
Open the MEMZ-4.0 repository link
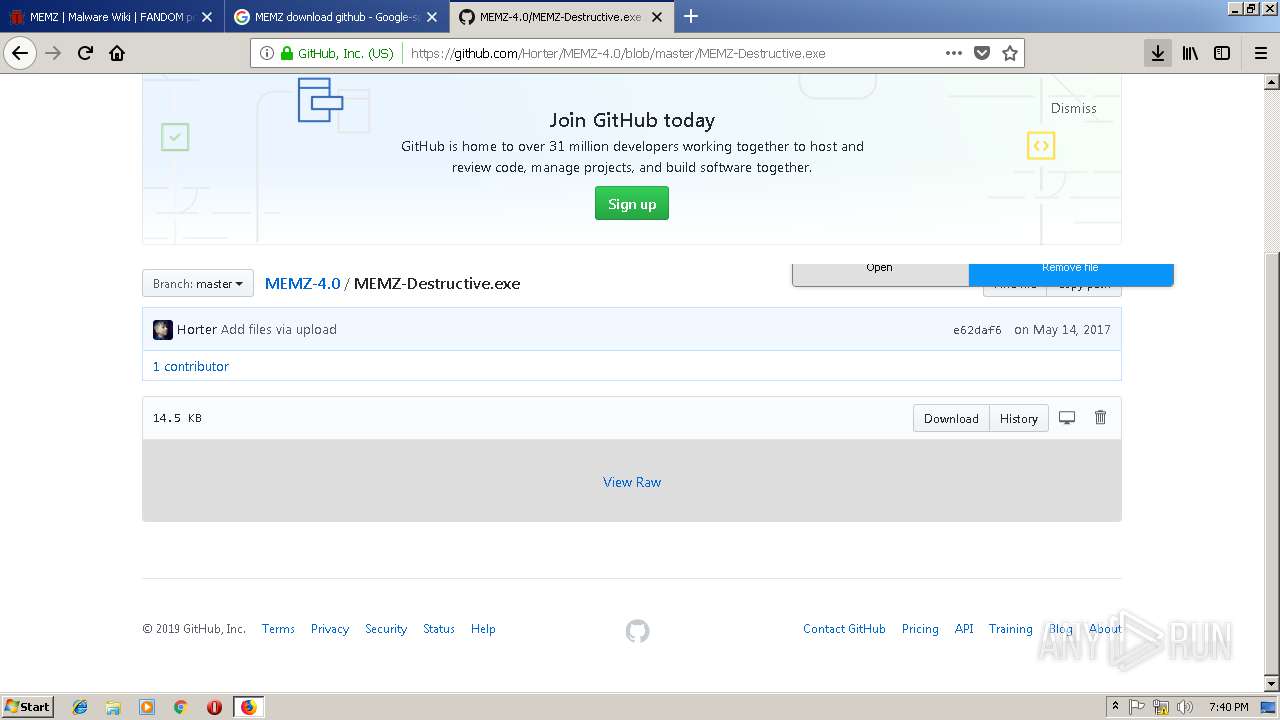click(x=303, y=284)
